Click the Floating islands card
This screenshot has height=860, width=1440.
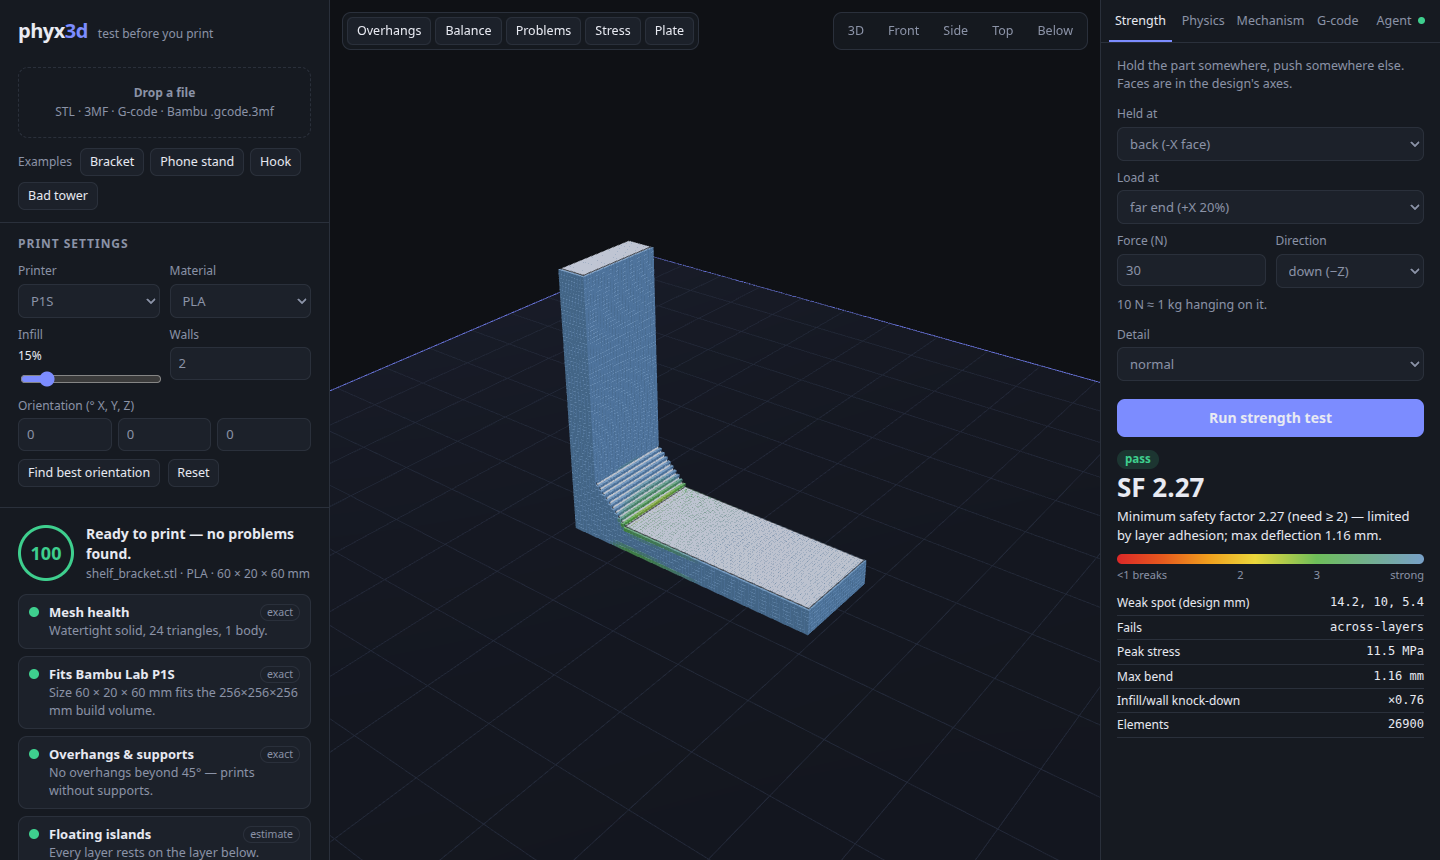(164, 839)
